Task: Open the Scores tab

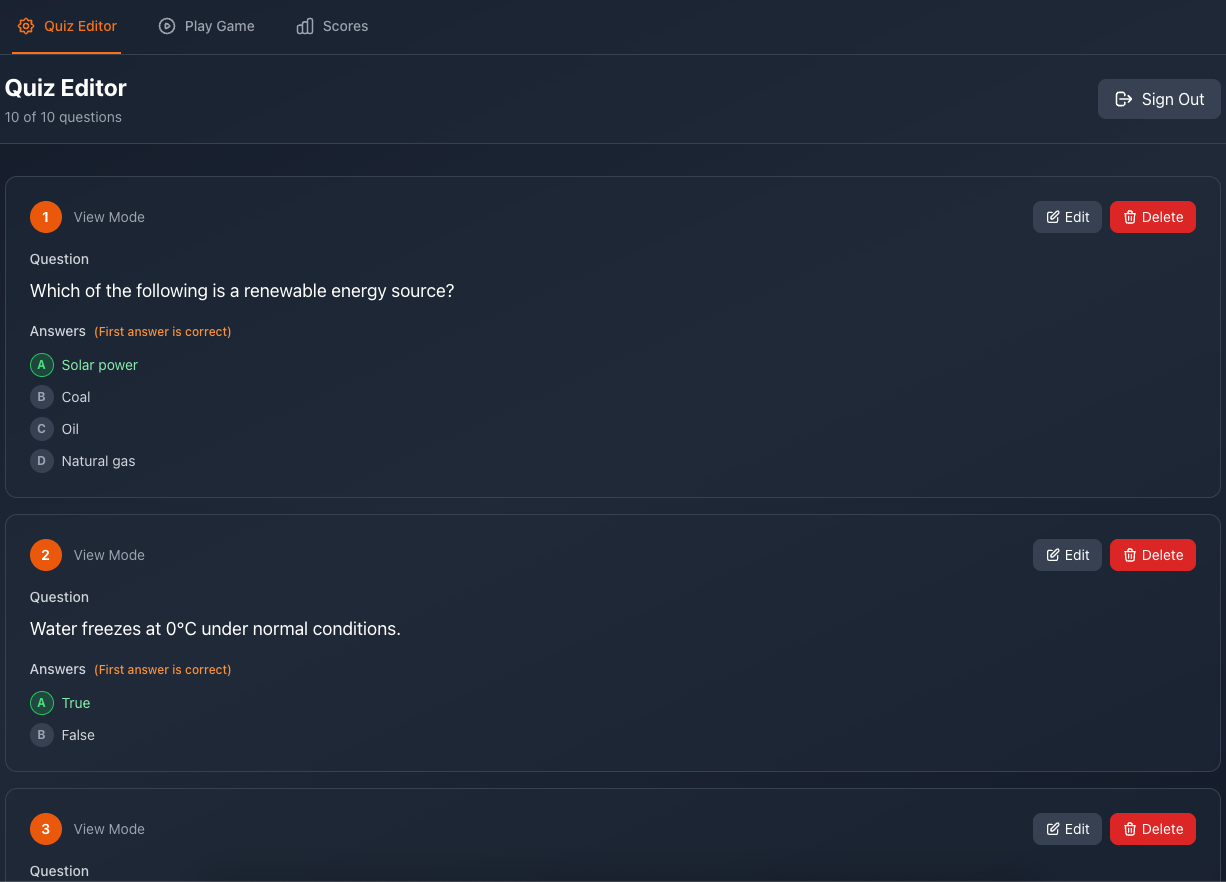Action: click(x=333, y=26)
